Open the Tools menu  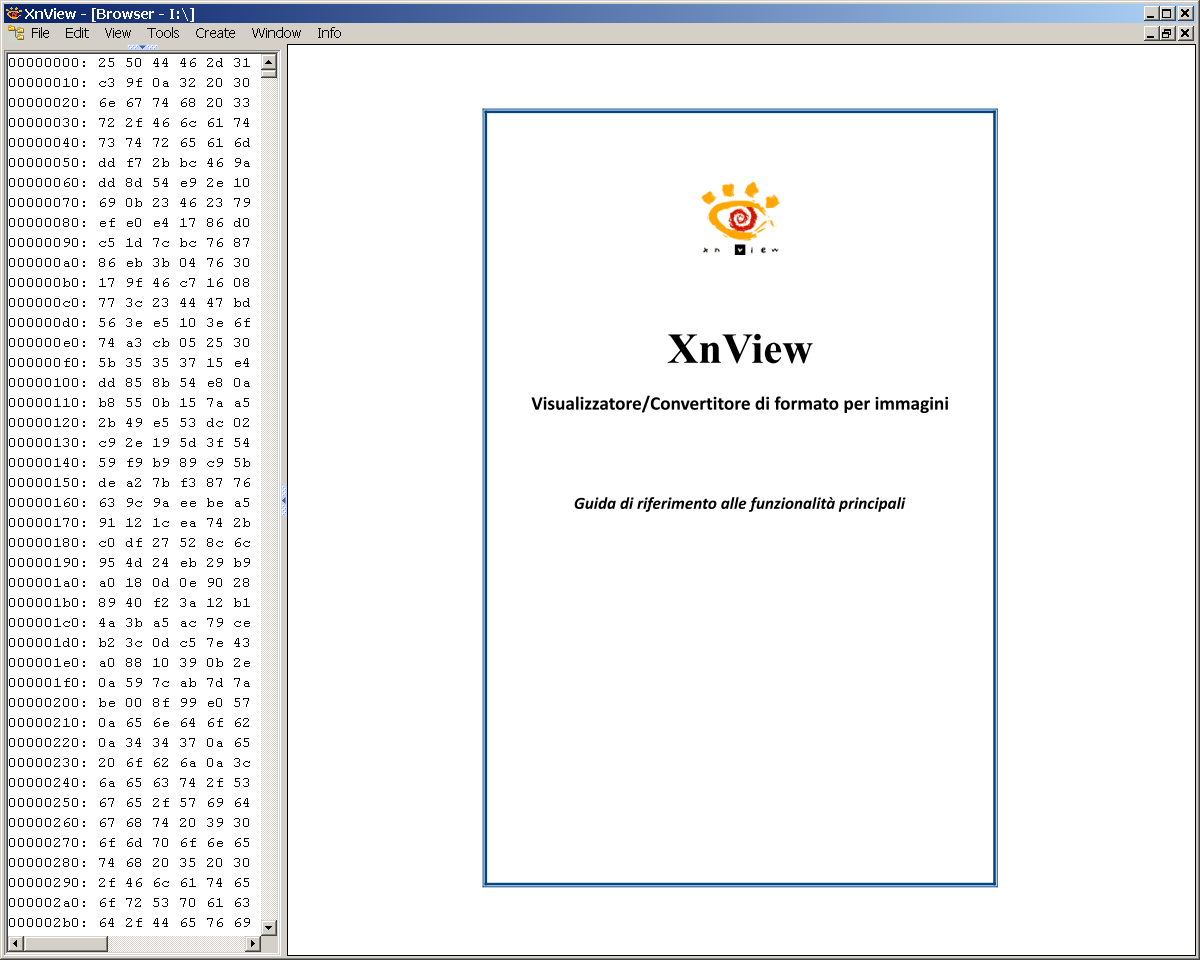(163, 33)
